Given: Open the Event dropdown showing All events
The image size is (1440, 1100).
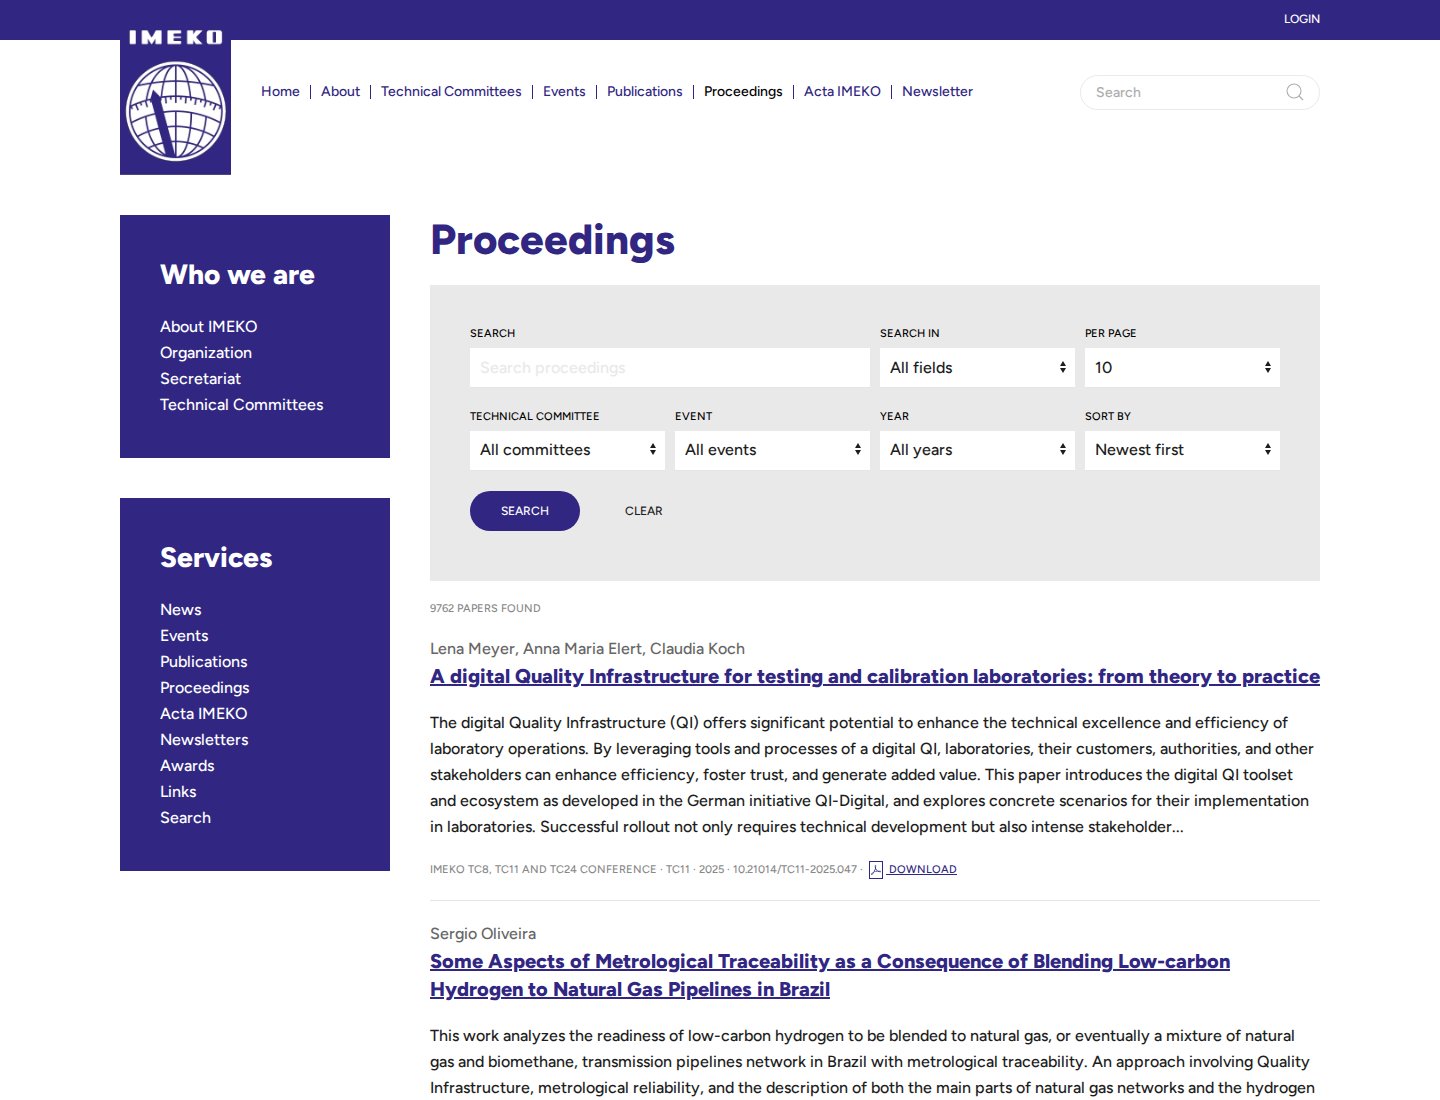Looking at the screenshot, I should pyautogui.click(x=772, y=450).
